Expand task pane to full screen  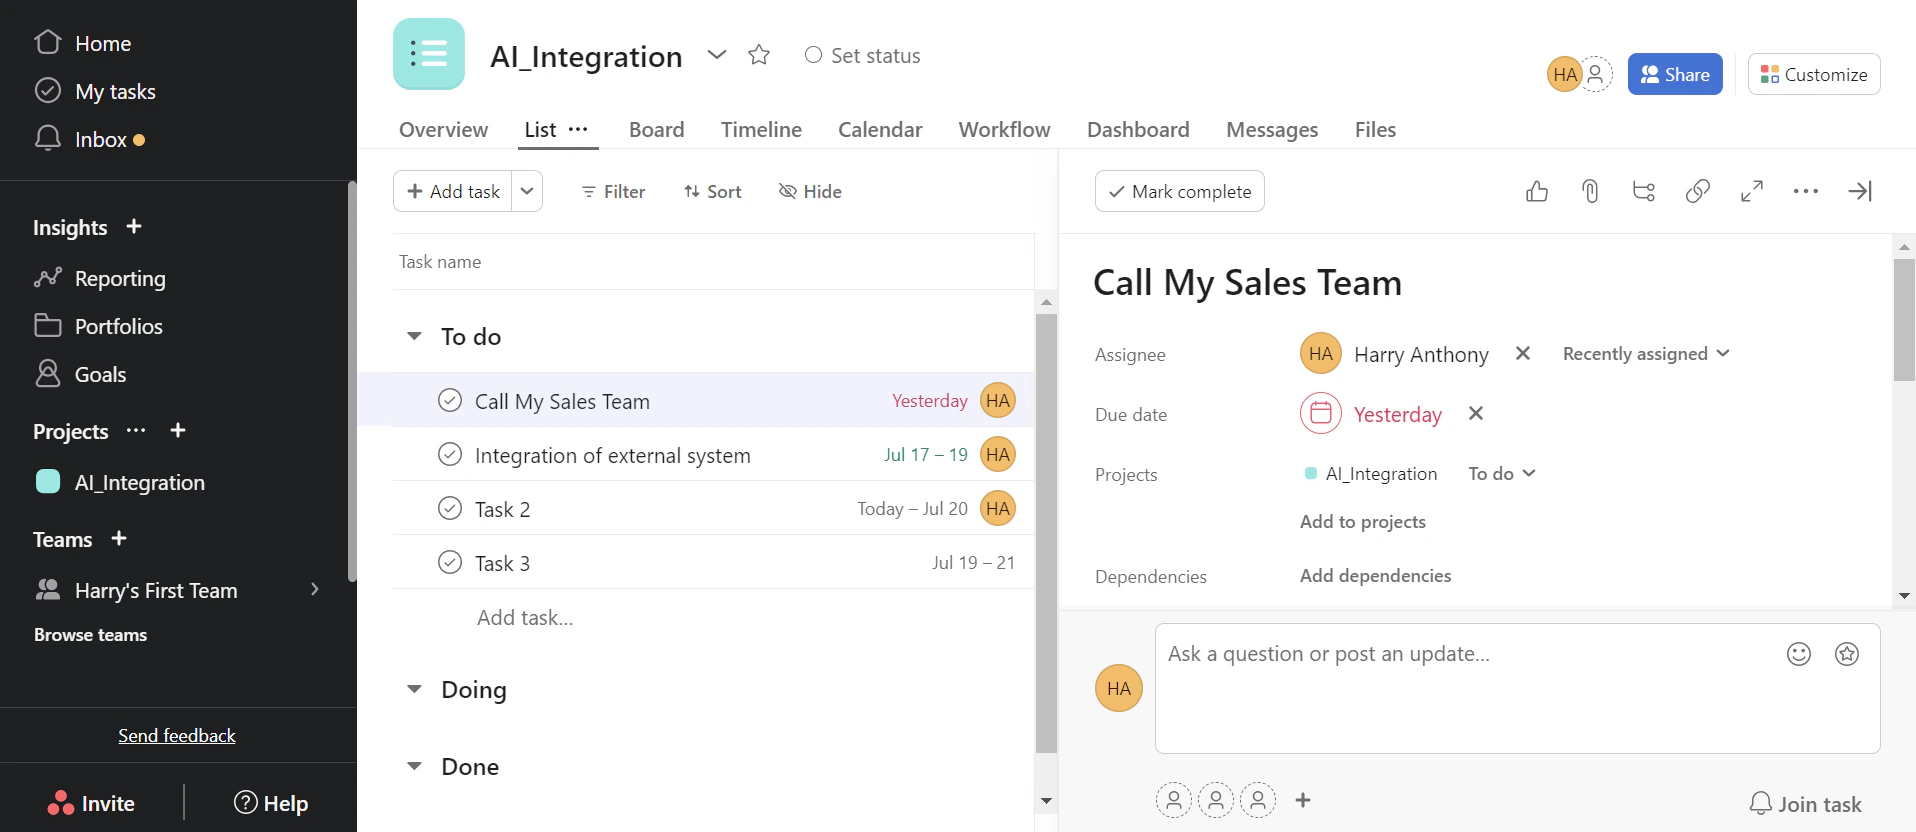(x=1751, y=191)
